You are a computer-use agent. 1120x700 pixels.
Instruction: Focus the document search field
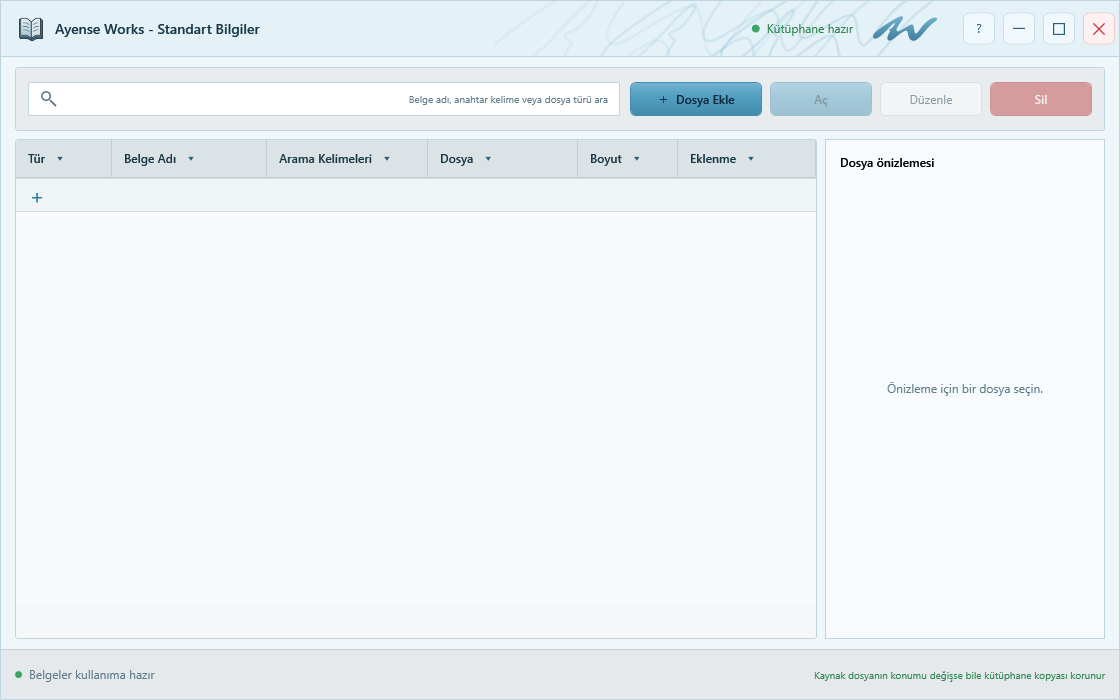click(x=324, y=99)
